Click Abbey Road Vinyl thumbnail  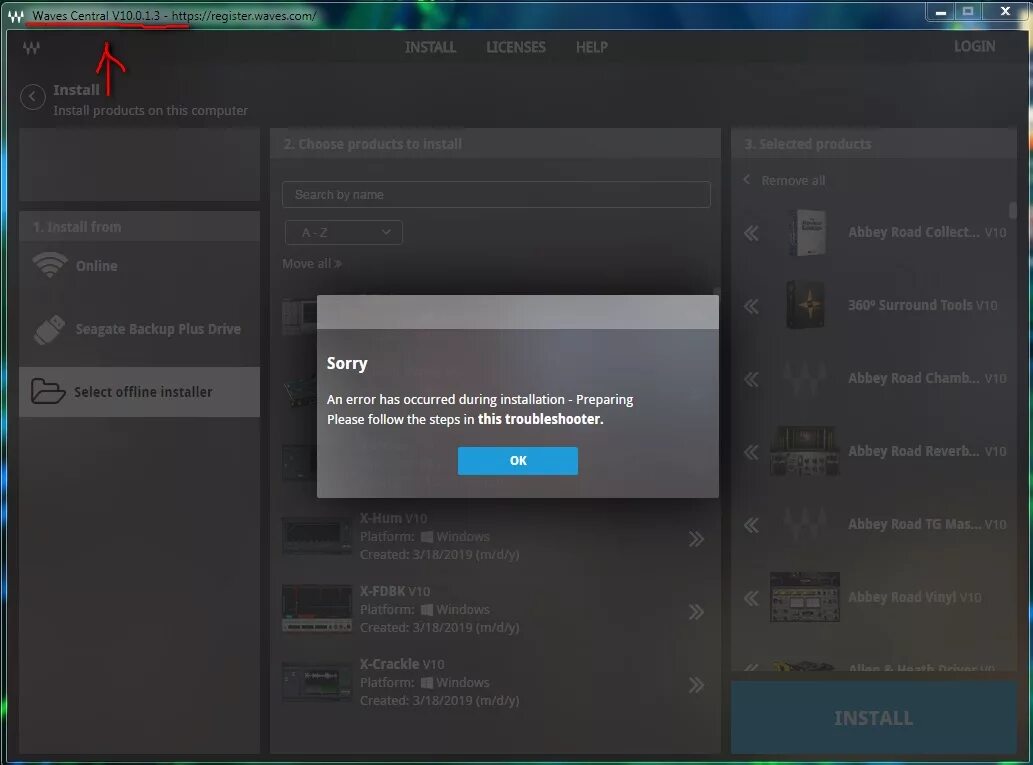click(804, 597)
